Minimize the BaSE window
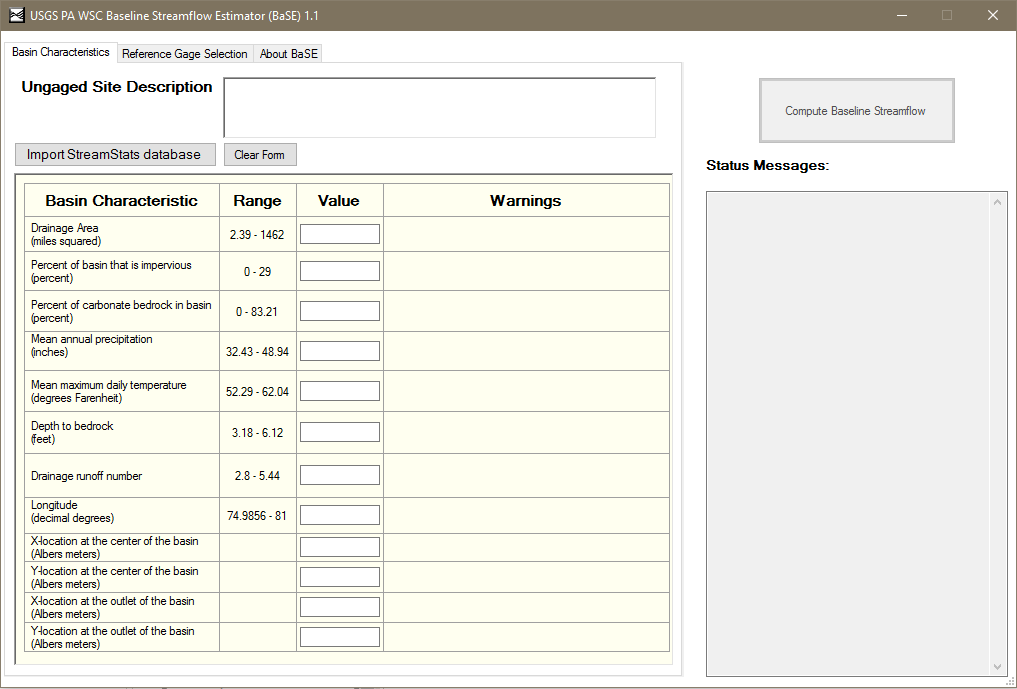The height and width of the screenshot is (689, 1017). pyautogui.click(x=902, y=15)
